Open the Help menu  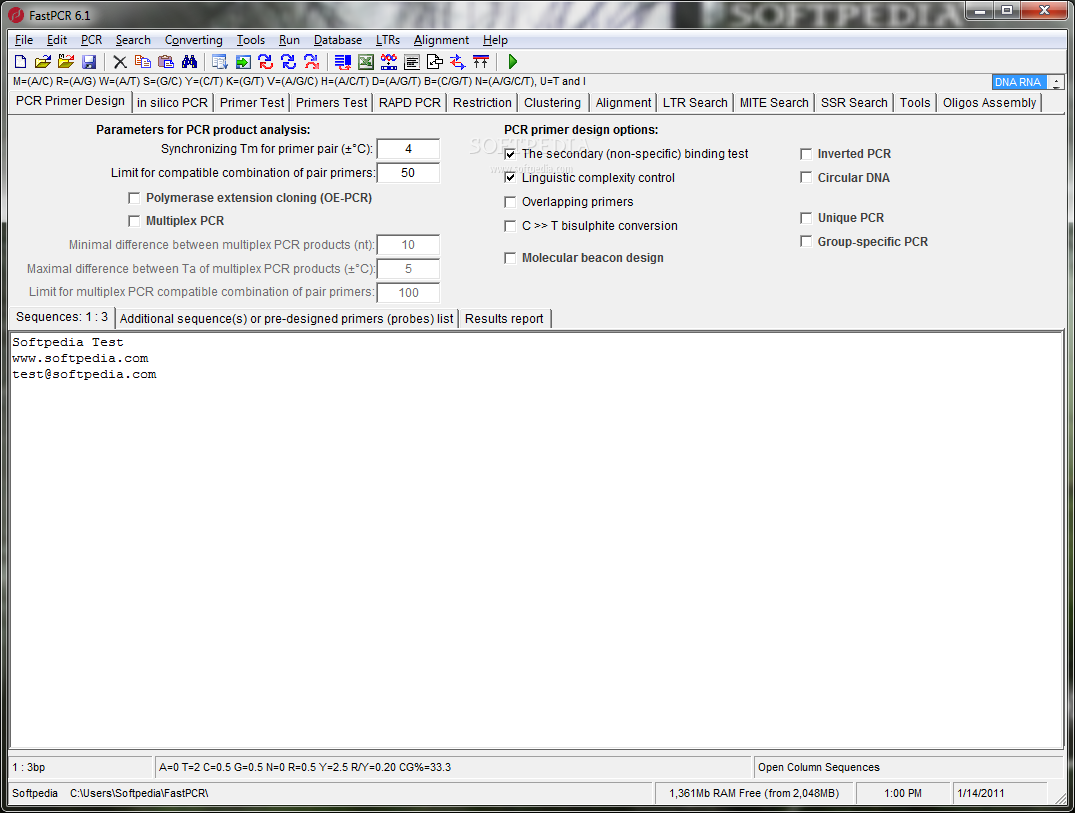(495, 40)
